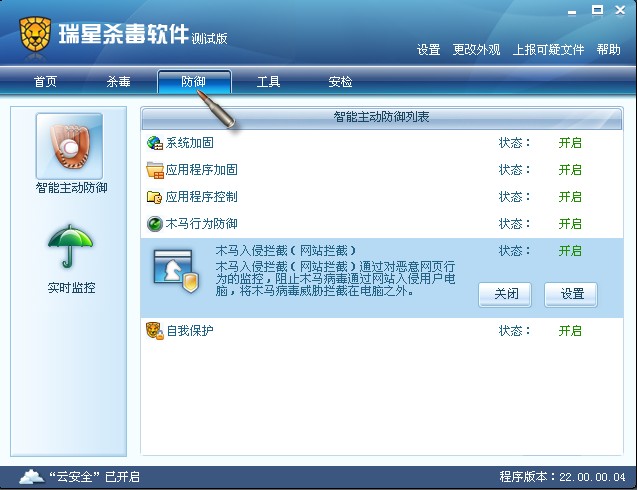This screenshot has width=637, height=490.
Task: Select the 防御 tab
Action: 194,82
